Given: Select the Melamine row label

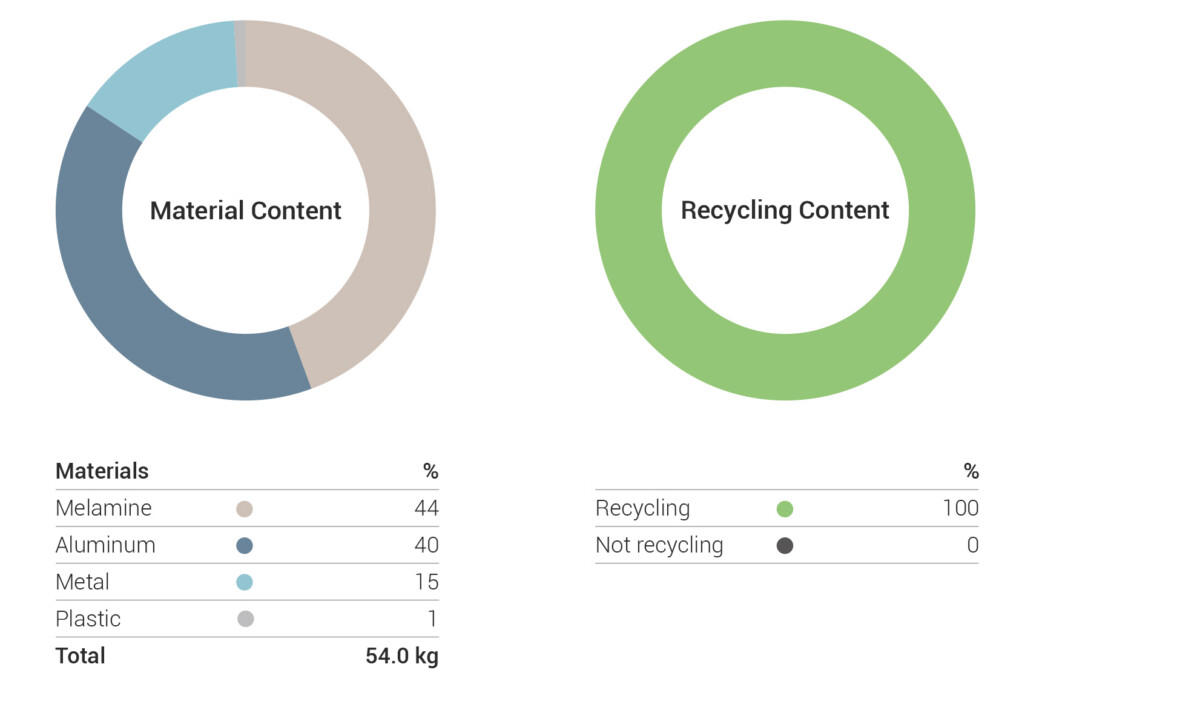Looking at the screenshot, I should point(104,508).
